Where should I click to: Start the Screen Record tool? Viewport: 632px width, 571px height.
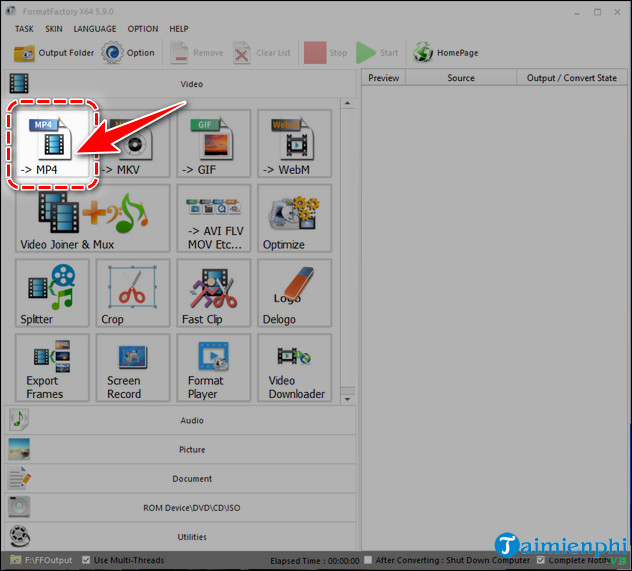pyautogui.click(x=133, y=368)
